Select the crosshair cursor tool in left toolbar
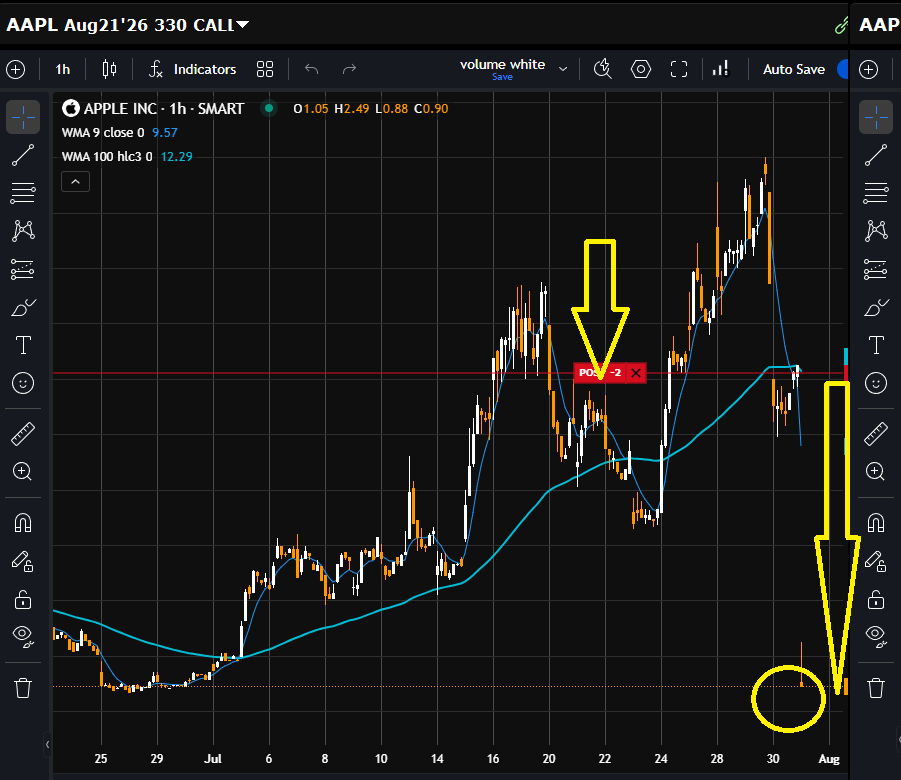The height and width of the screenshot is (780, 901). tap(23, 117)
